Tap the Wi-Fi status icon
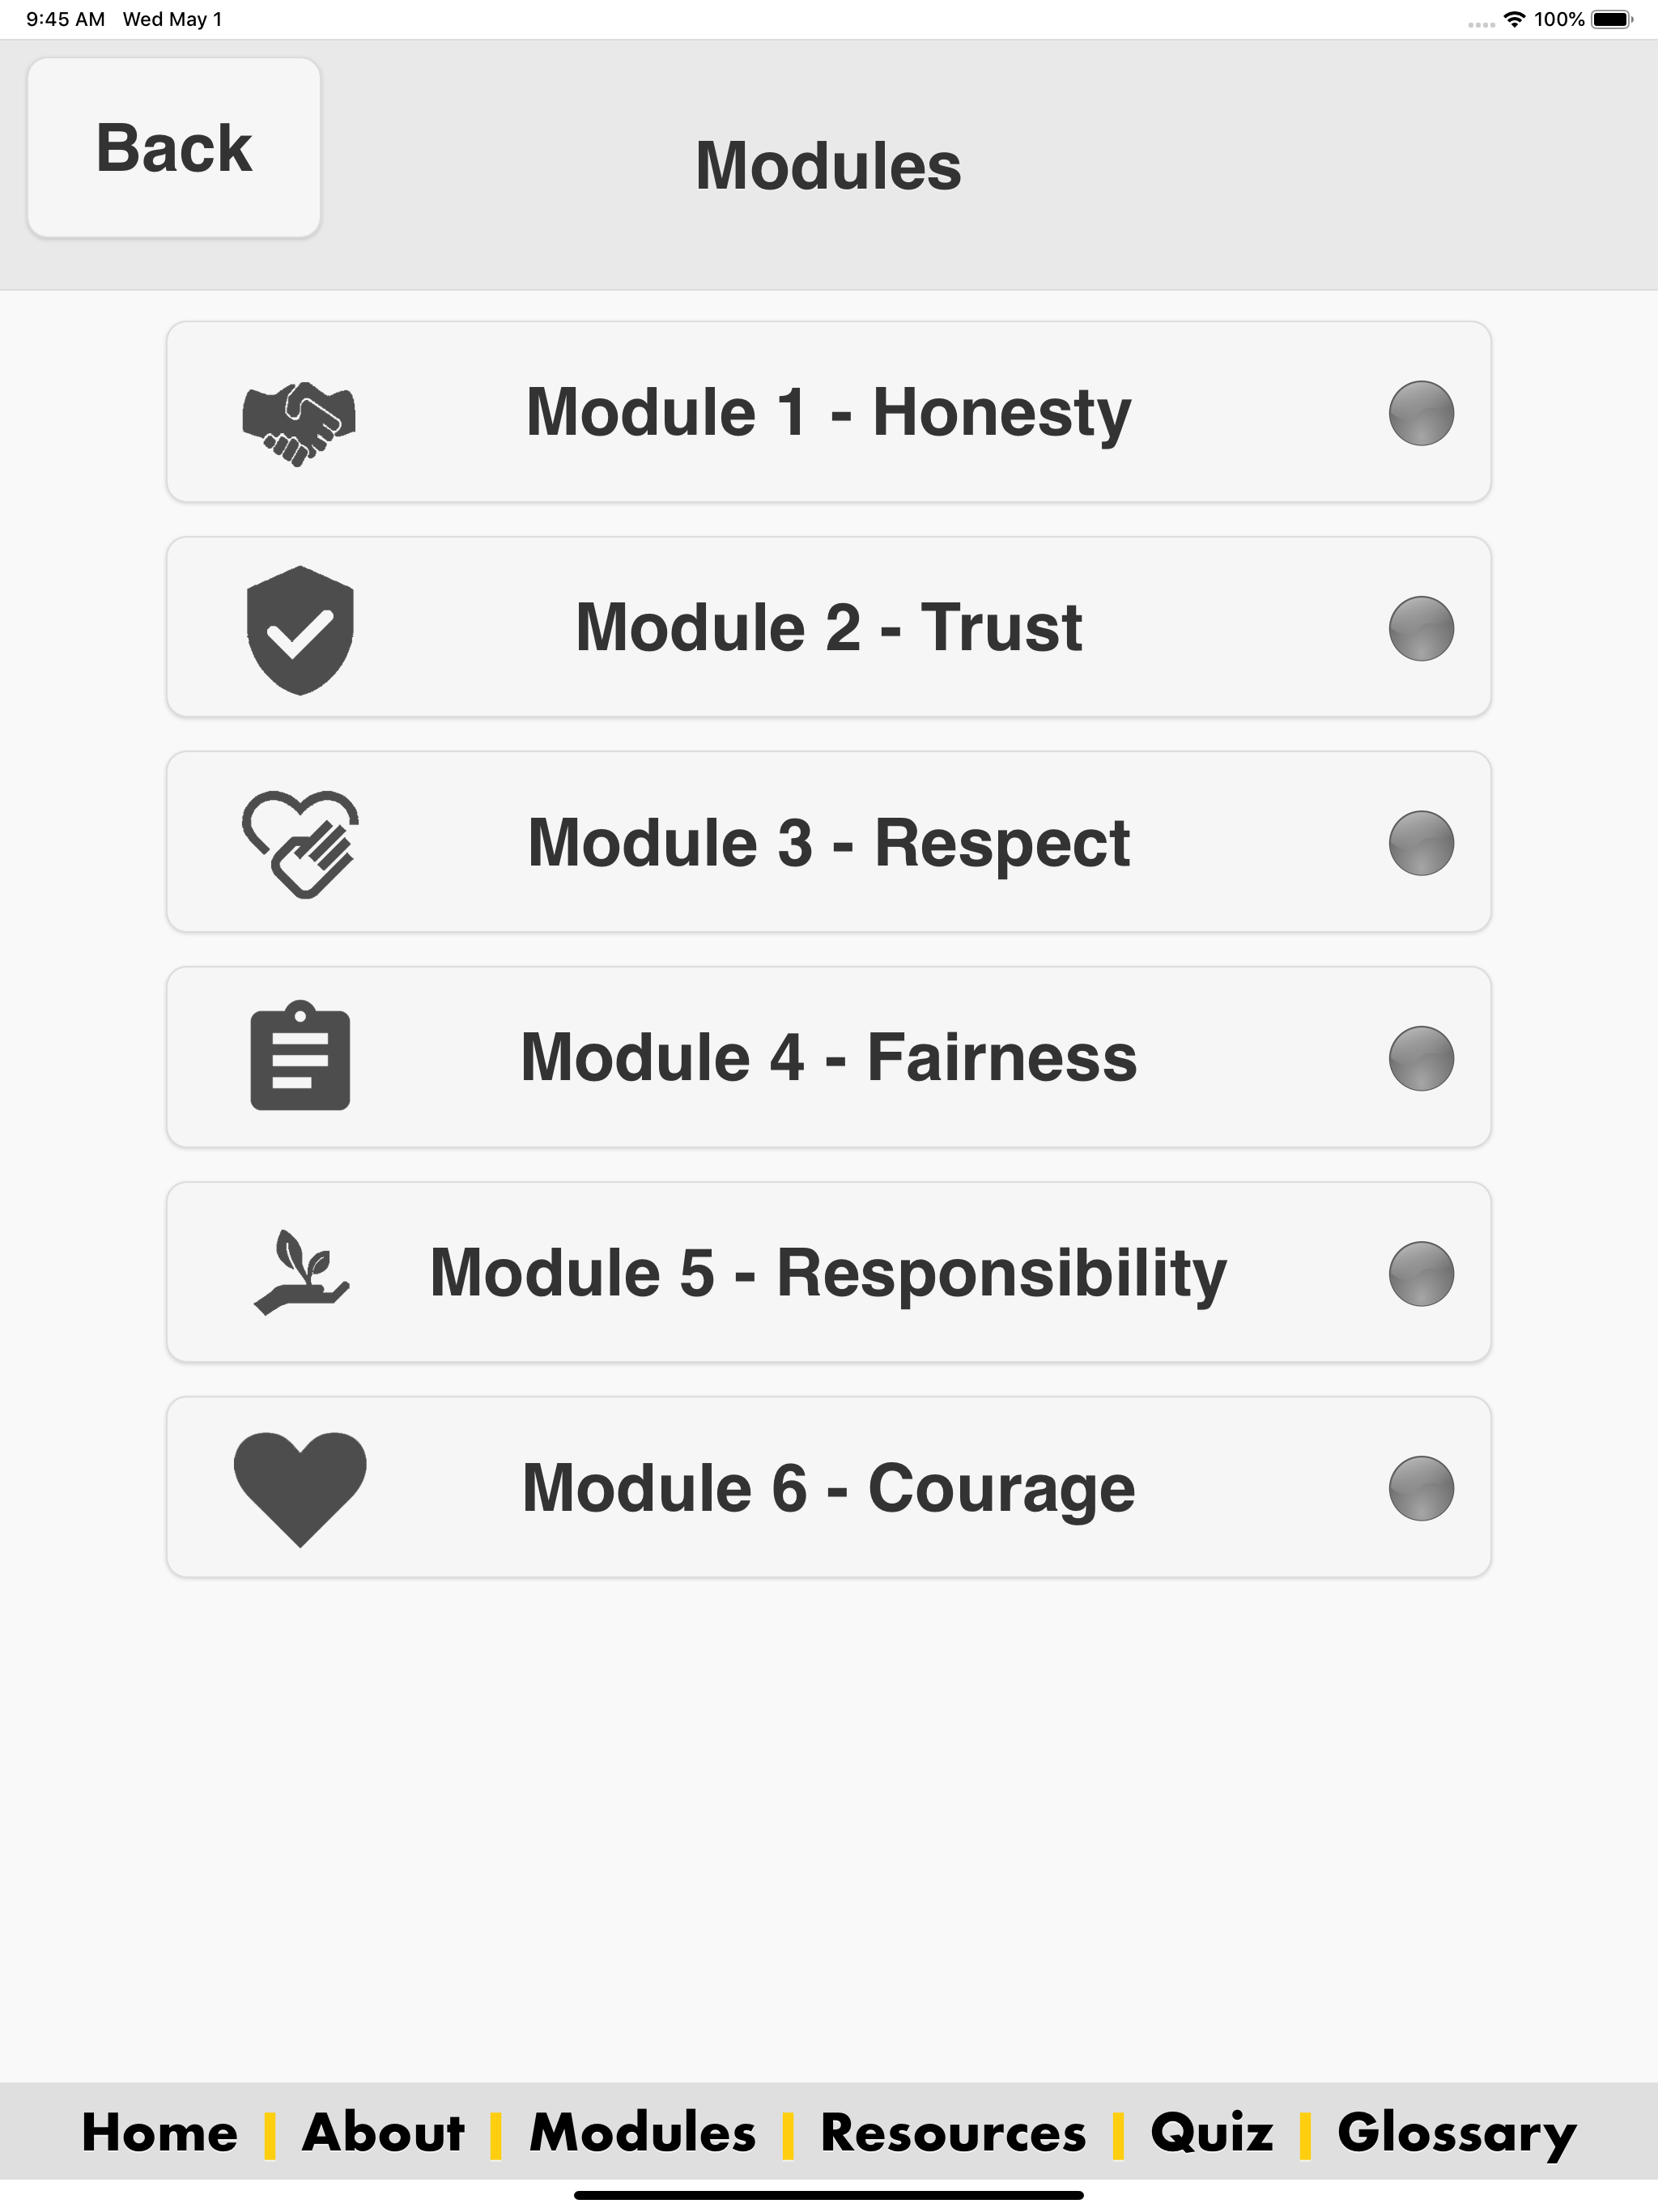Screen dimensions: 1658x2212 pos(1514,19)
